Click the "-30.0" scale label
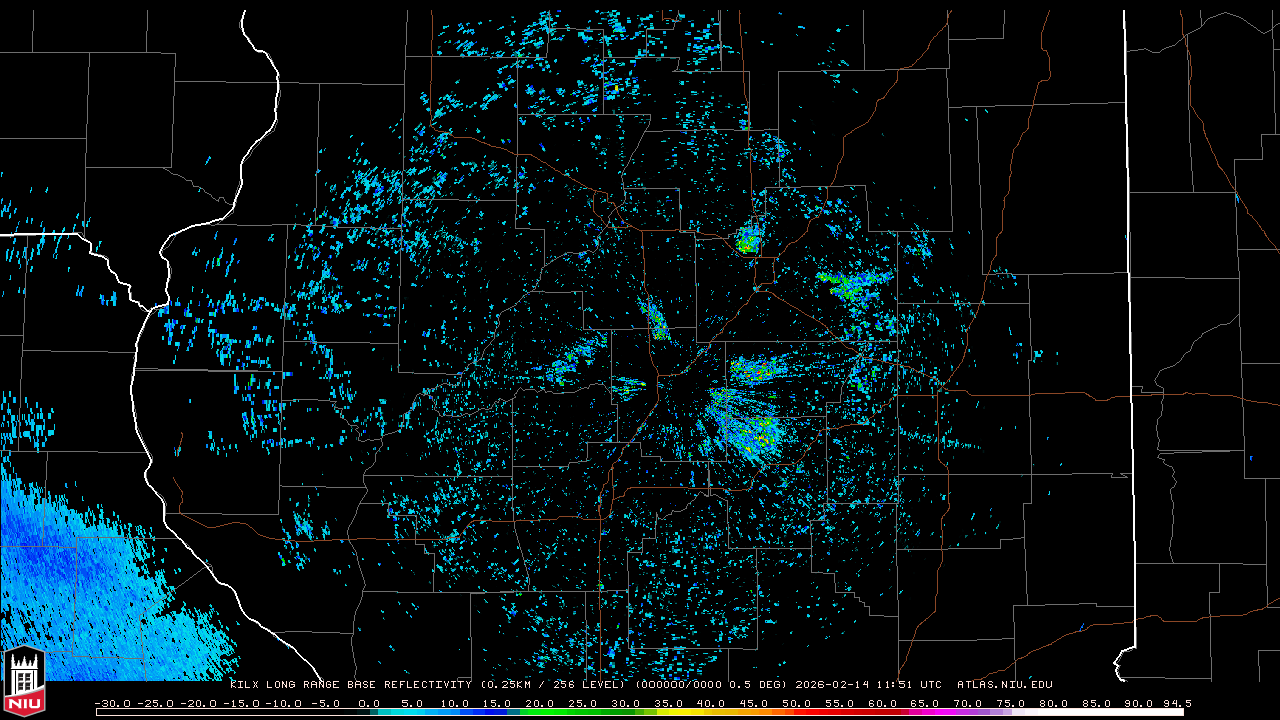1280x720 pixels. [x=113, y=703]
